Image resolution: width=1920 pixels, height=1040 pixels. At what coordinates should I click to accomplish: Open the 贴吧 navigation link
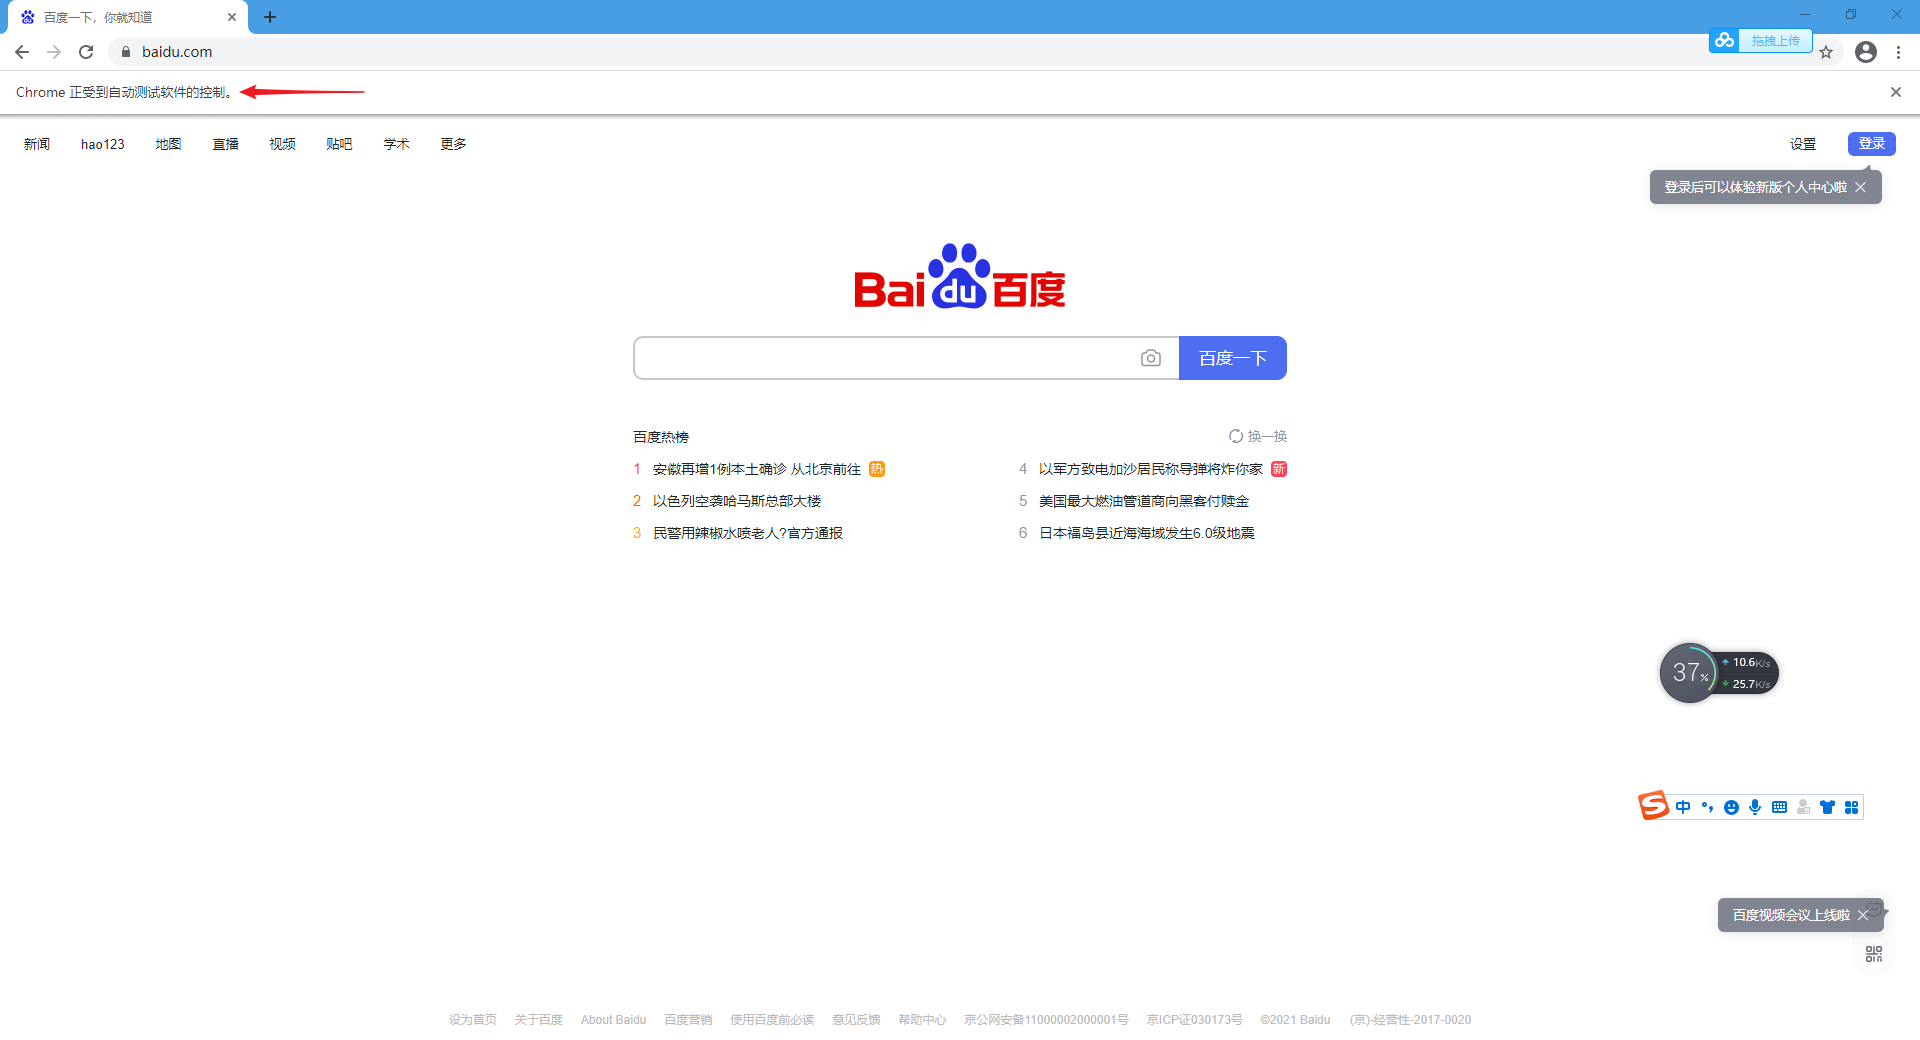point(339,144)
